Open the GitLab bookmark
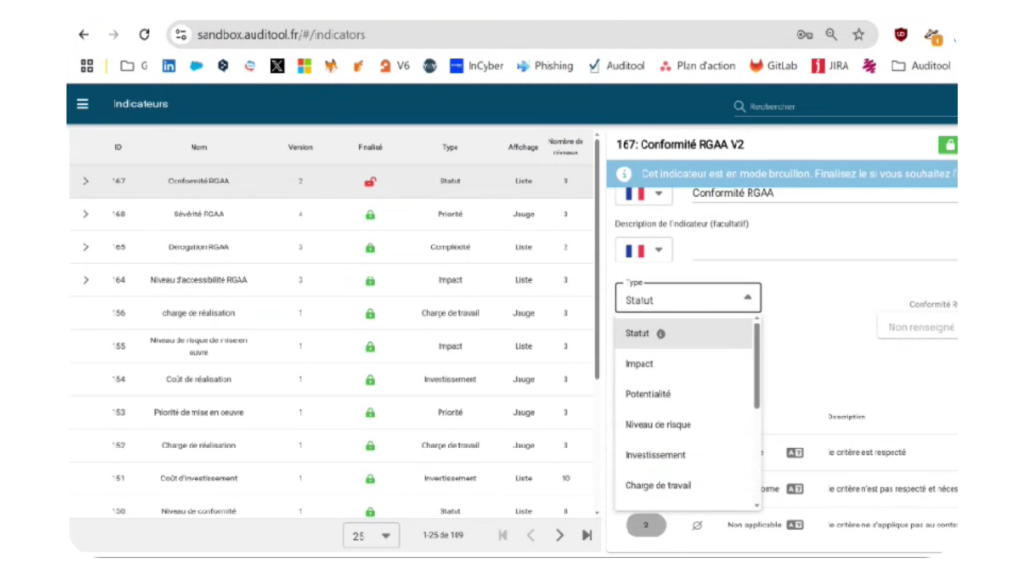1024x576 pixels. click(x=768, y=66)
